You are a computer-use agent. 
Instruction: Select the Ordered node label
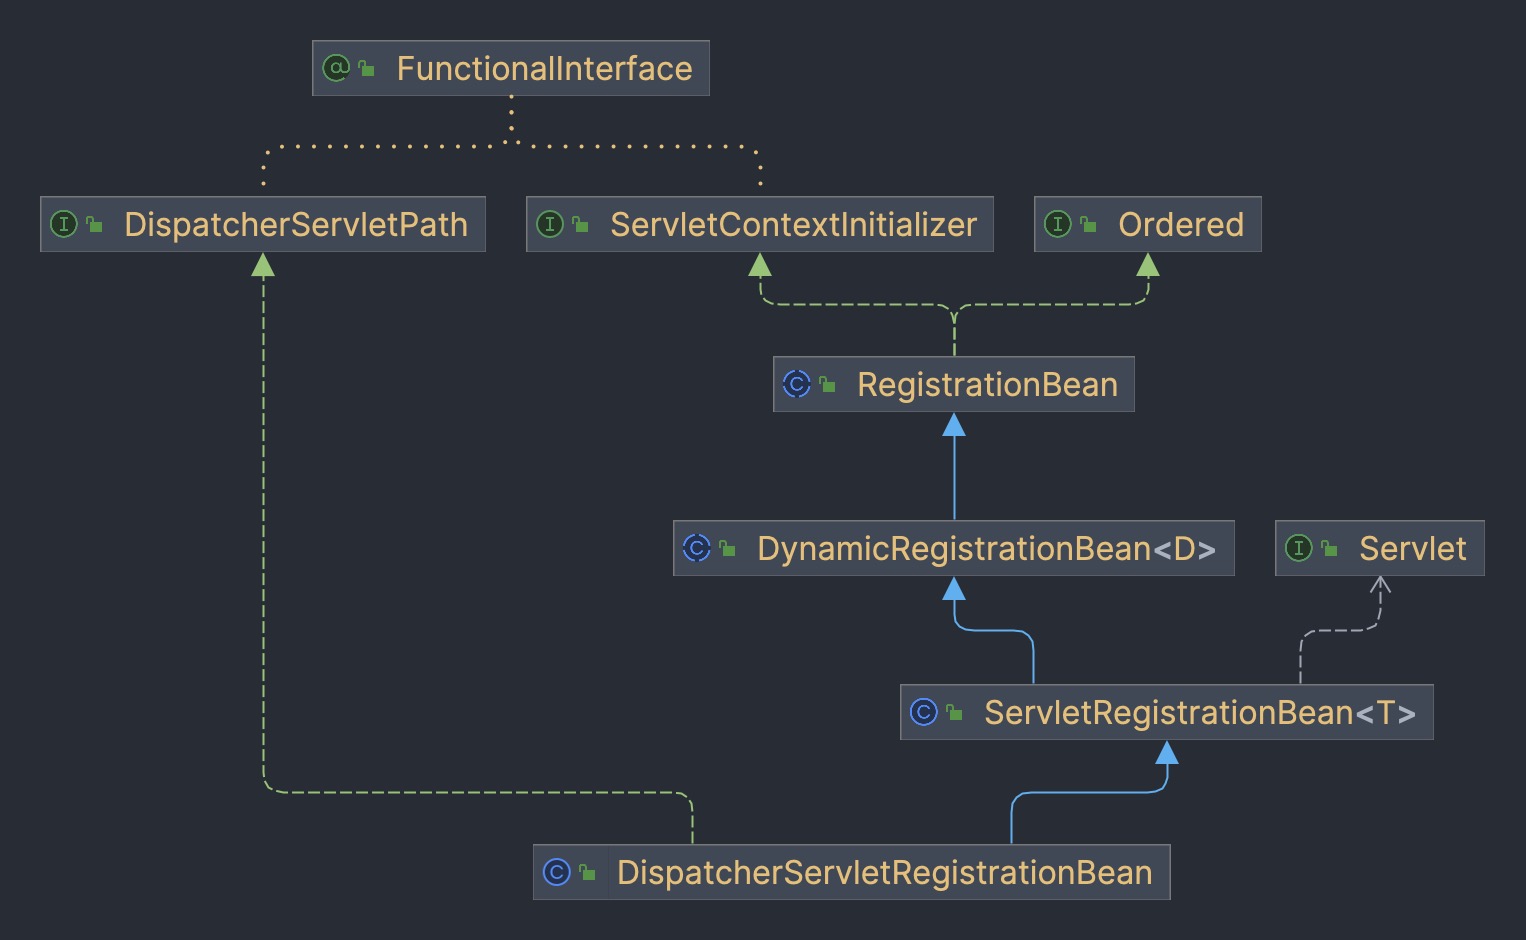click(x=1181, y=224)
